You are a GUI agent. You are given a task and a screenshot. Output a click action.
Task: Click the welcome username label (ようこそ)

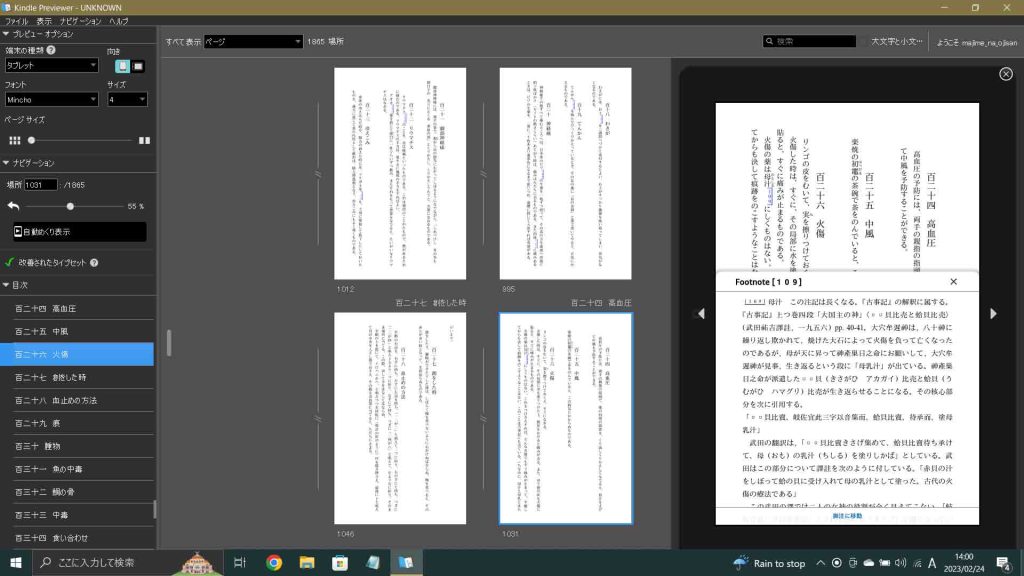(x=977, y=42)
